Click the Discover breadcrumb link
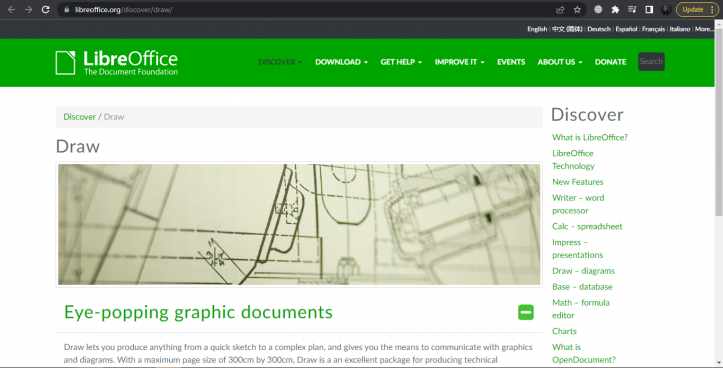The height and width of the screenshot is (368, 723). (79, 117)
